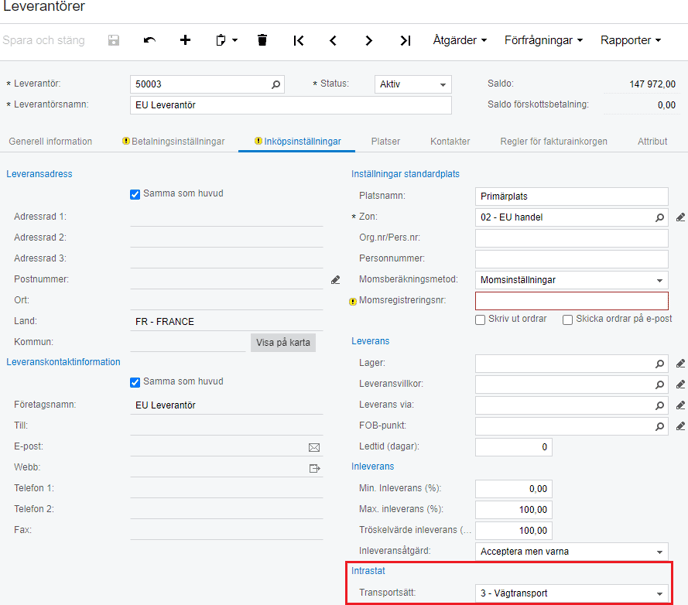Edit Leverans via with pencil icon

(x=681, y=405)
